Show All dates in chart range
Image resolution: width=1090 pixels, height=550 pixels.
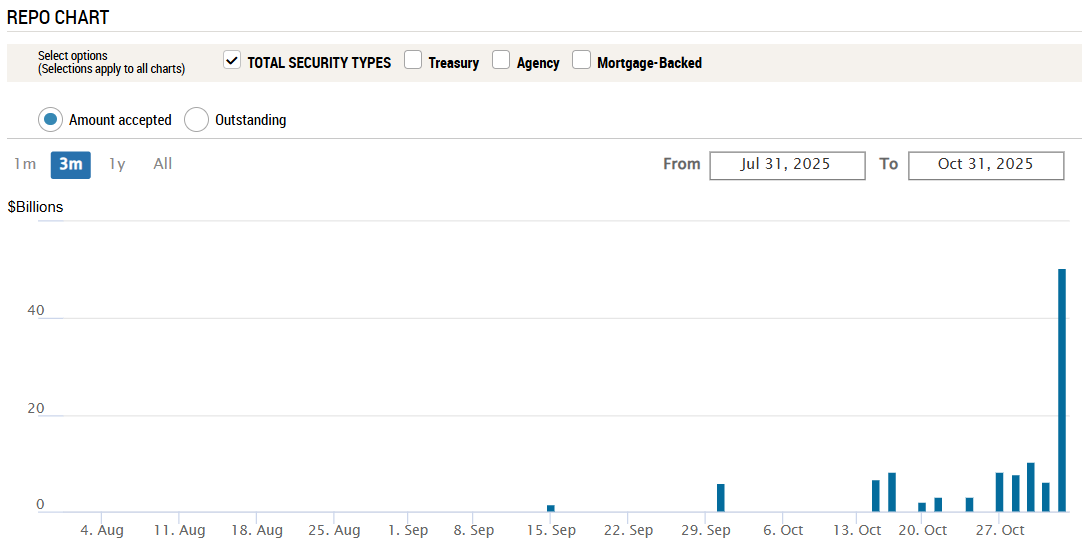click(x=163, y=164)
